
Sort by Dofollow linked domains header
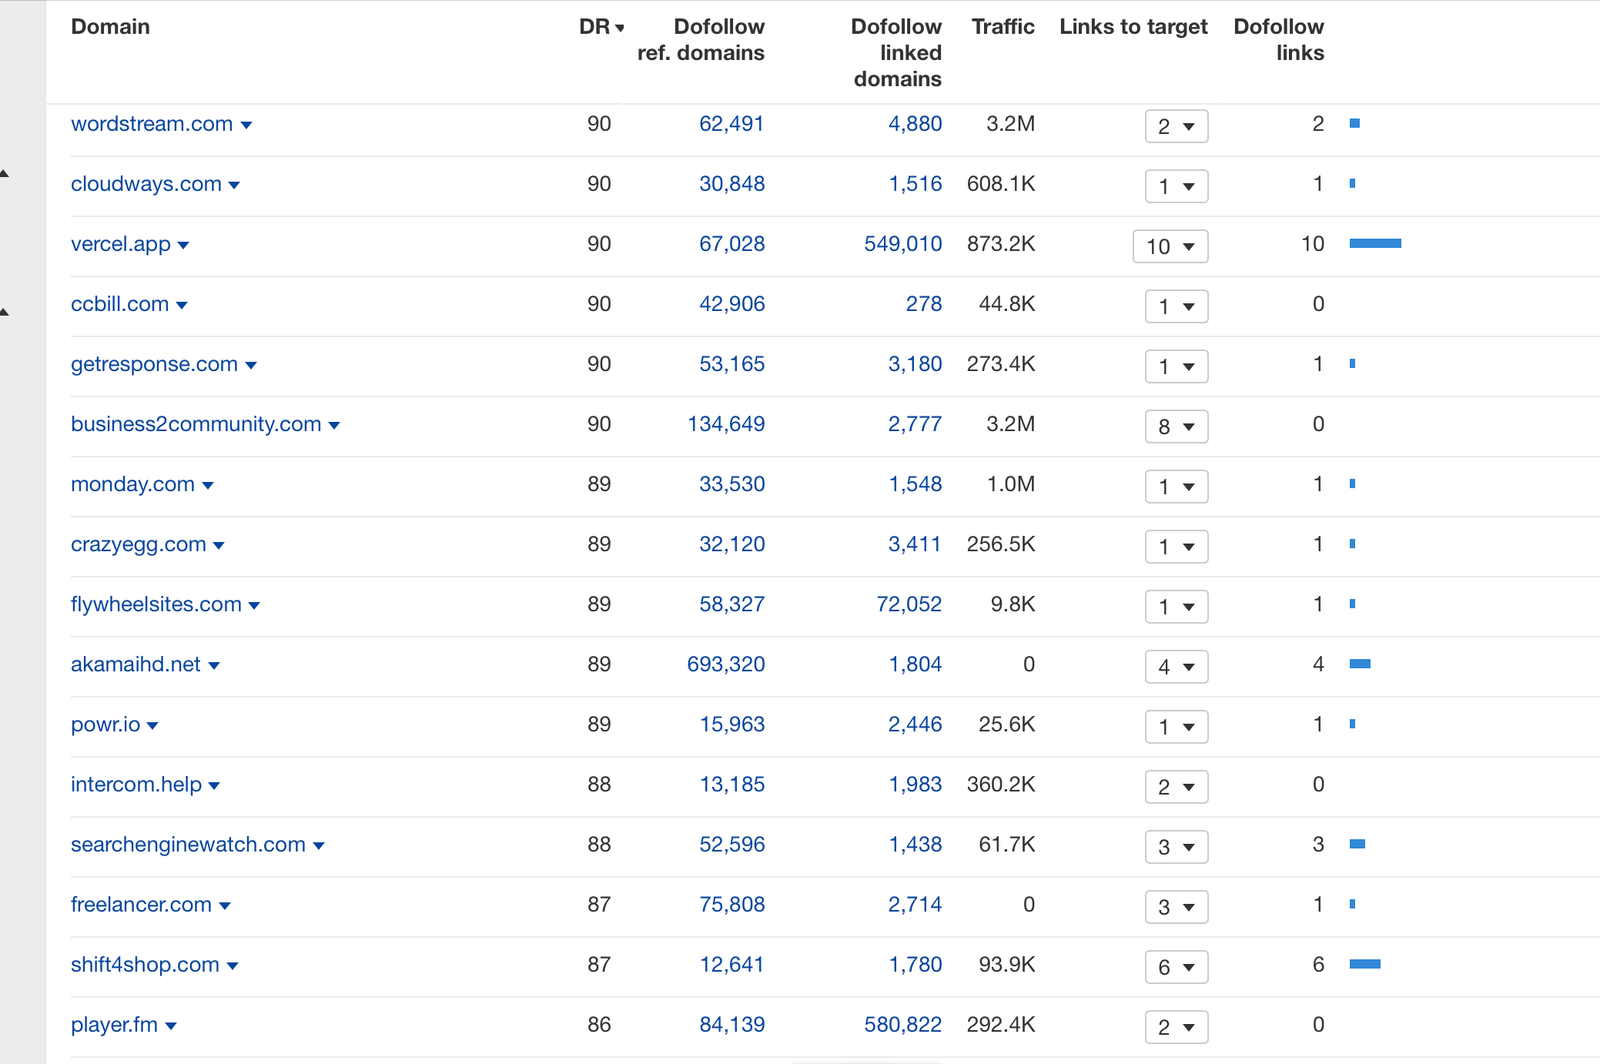896,53
